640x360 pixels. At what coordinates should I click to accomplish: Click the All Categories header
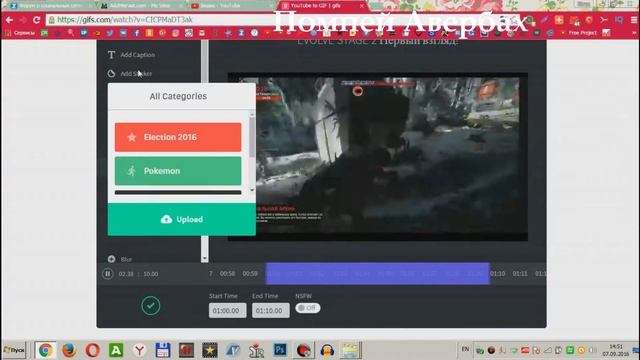coord(178,96)
